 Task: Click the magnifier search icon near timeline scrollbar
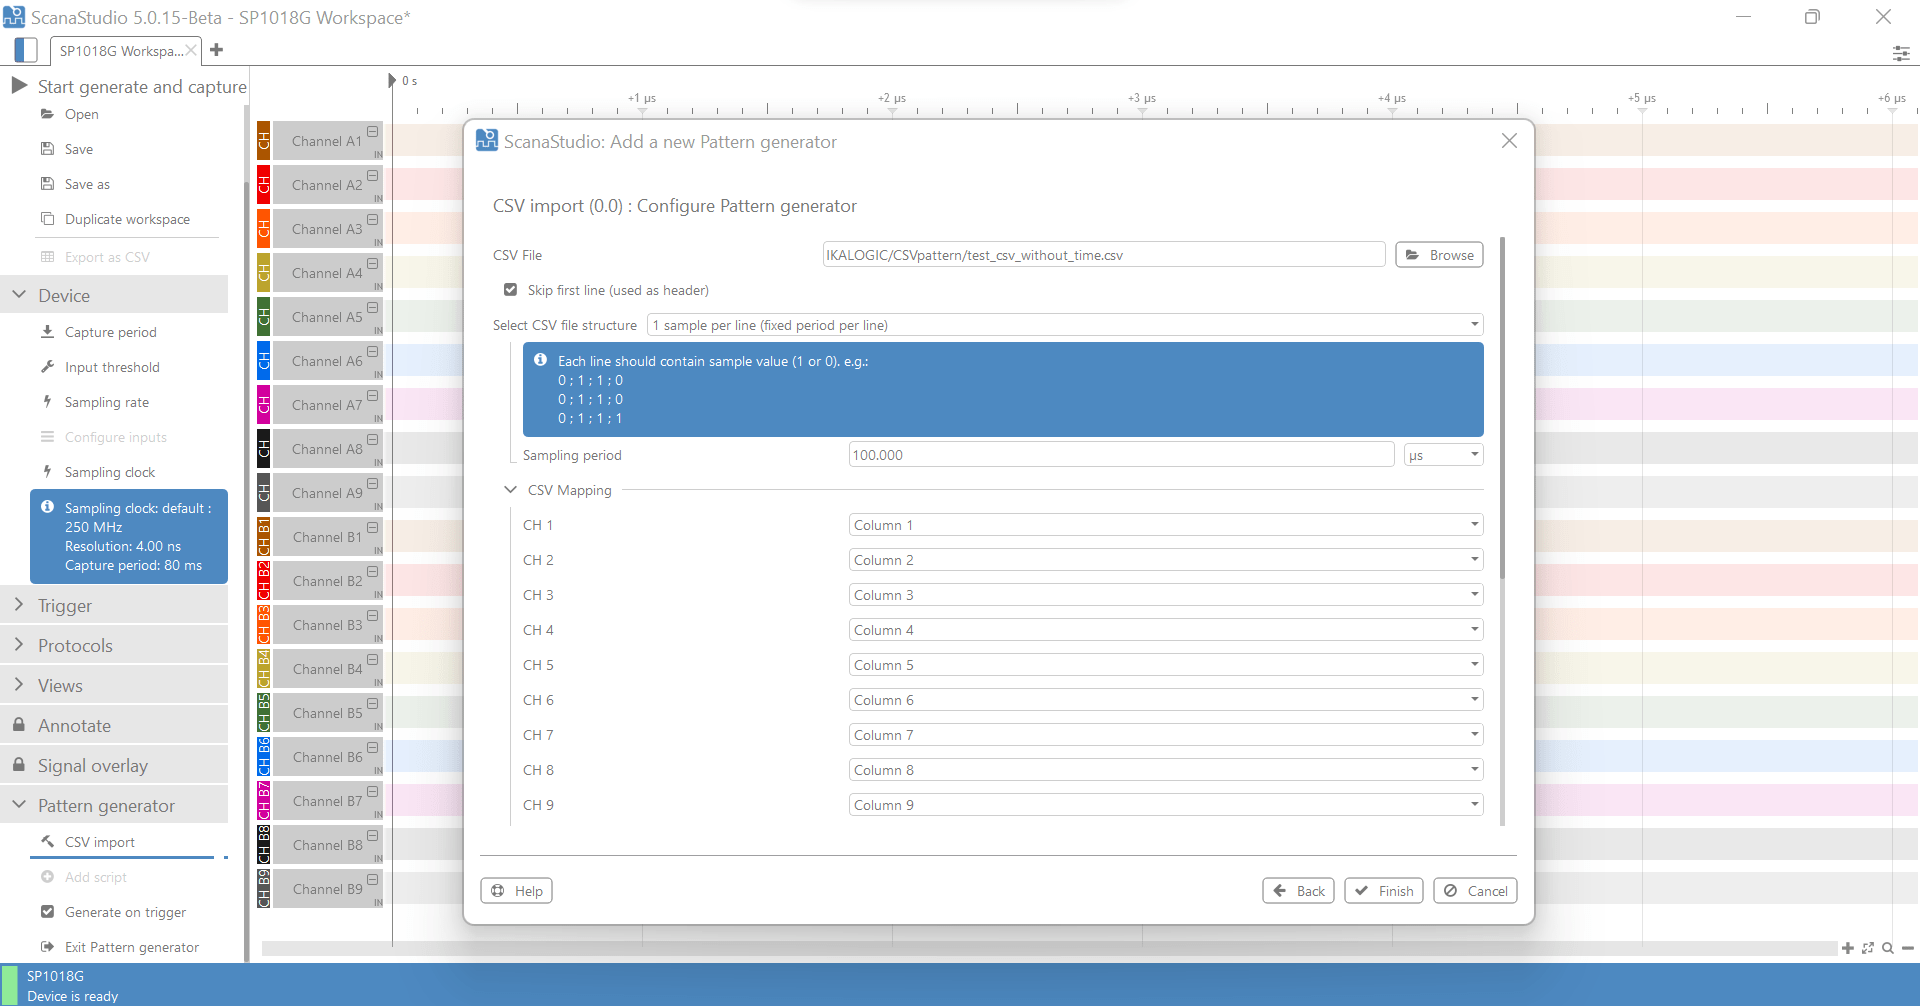[x=1887, y=948]
